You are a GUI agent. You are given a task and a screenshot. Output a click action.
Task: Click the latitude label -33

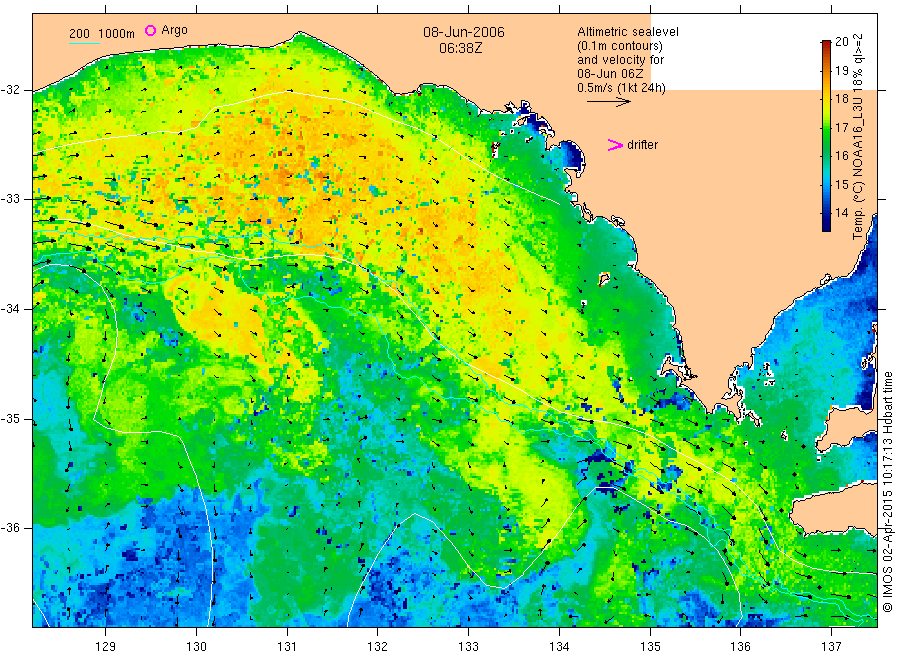[10, 199]
